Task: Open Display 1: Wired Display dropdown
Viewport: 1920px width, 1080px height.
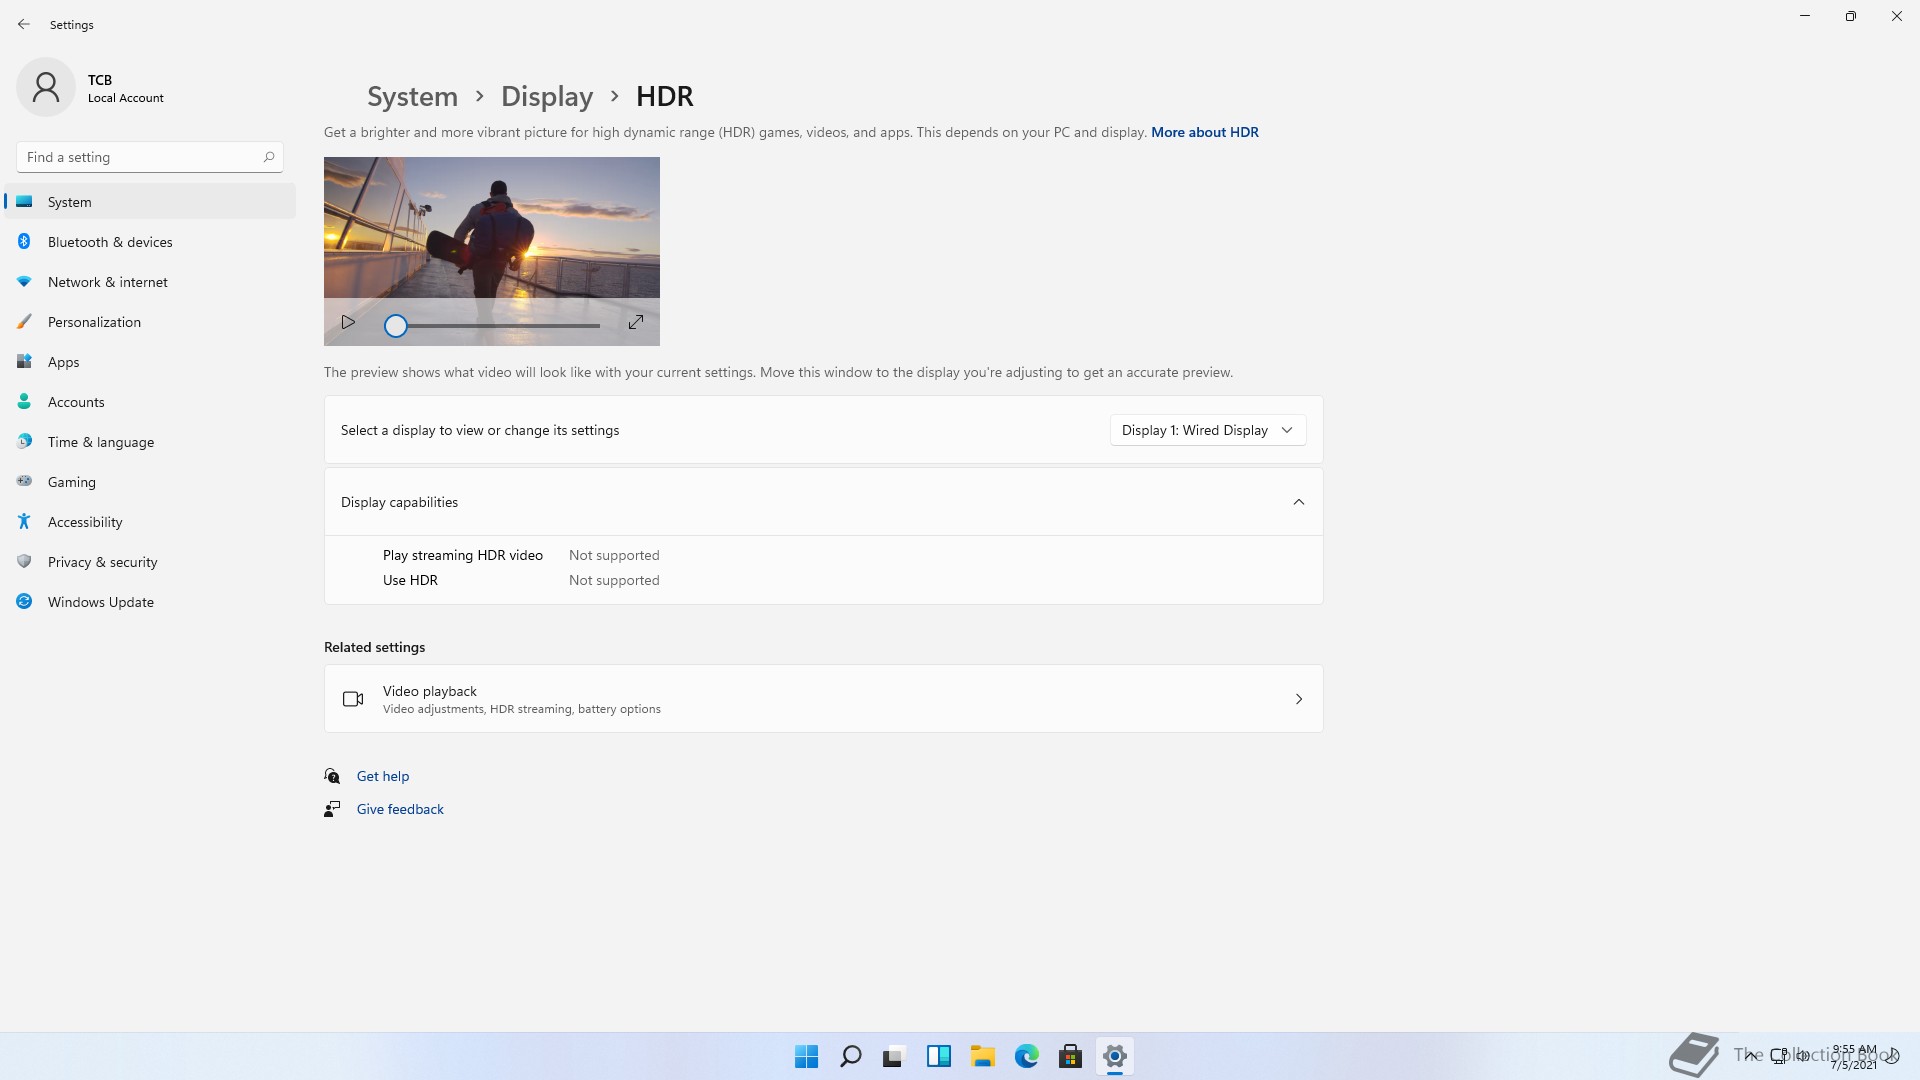Action: click(x=1208, y=430)
